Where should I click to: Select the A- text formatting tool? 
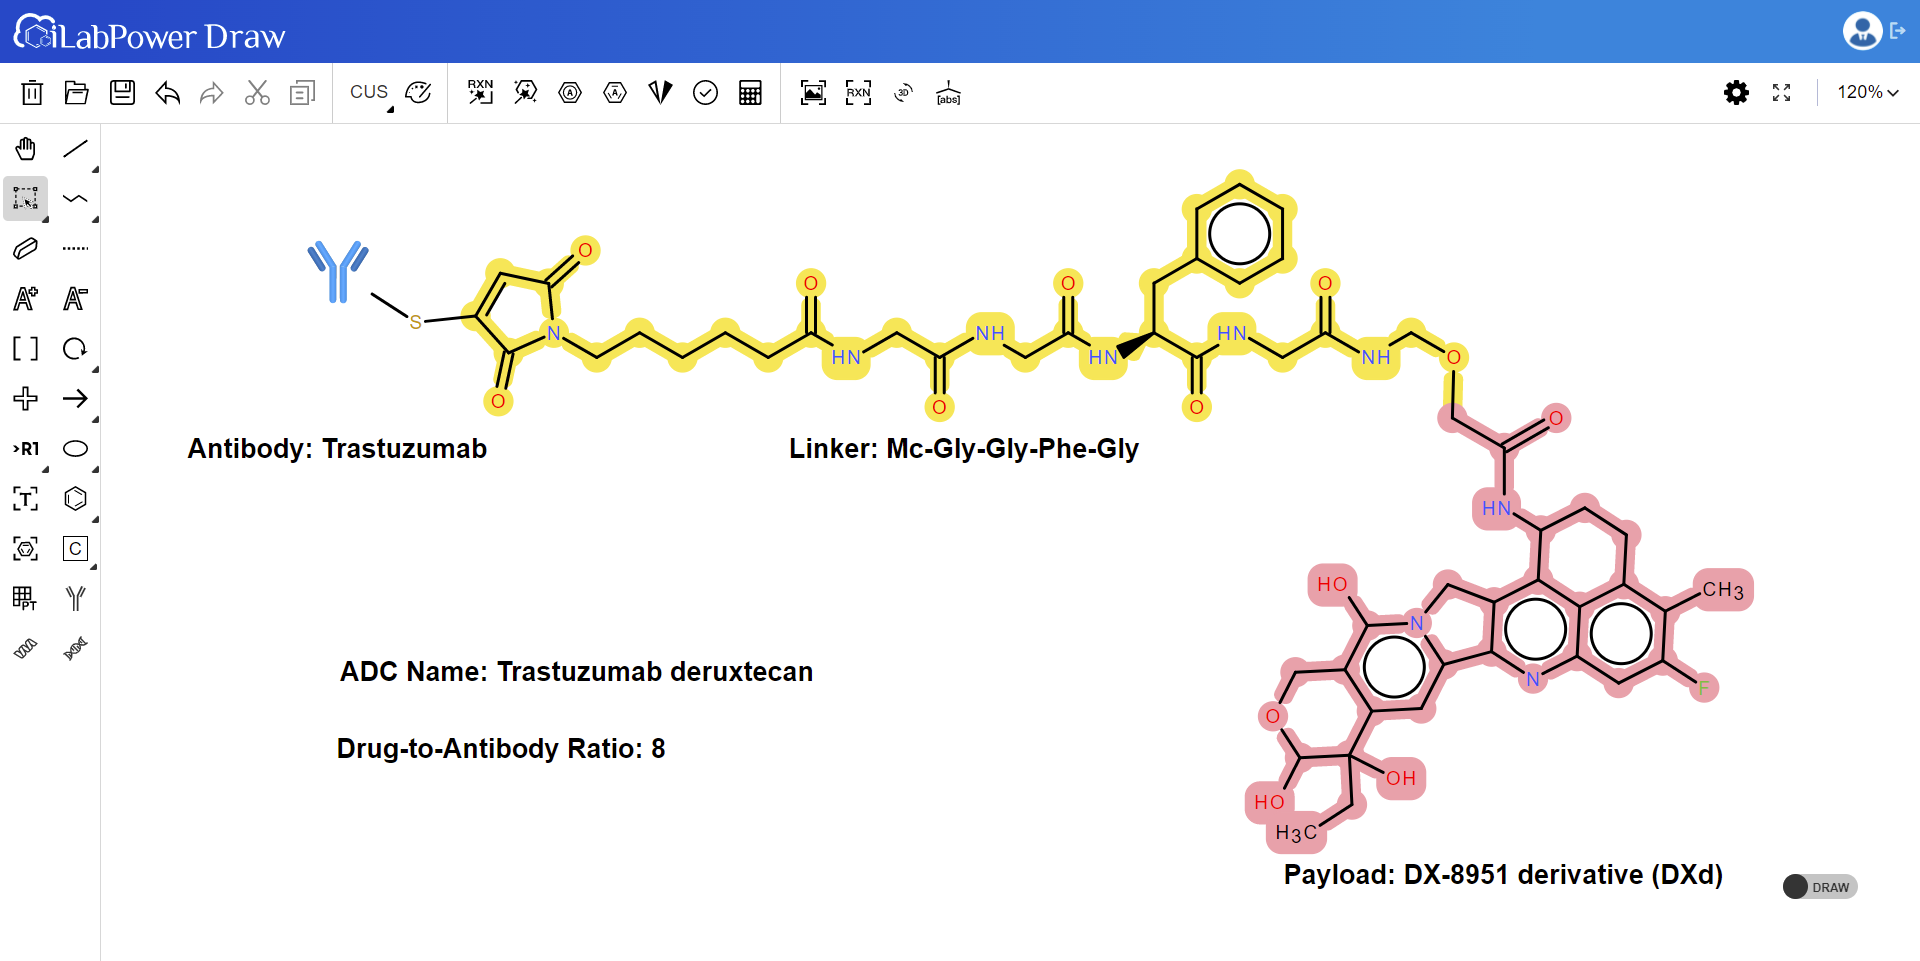click(x=75, y=298)
